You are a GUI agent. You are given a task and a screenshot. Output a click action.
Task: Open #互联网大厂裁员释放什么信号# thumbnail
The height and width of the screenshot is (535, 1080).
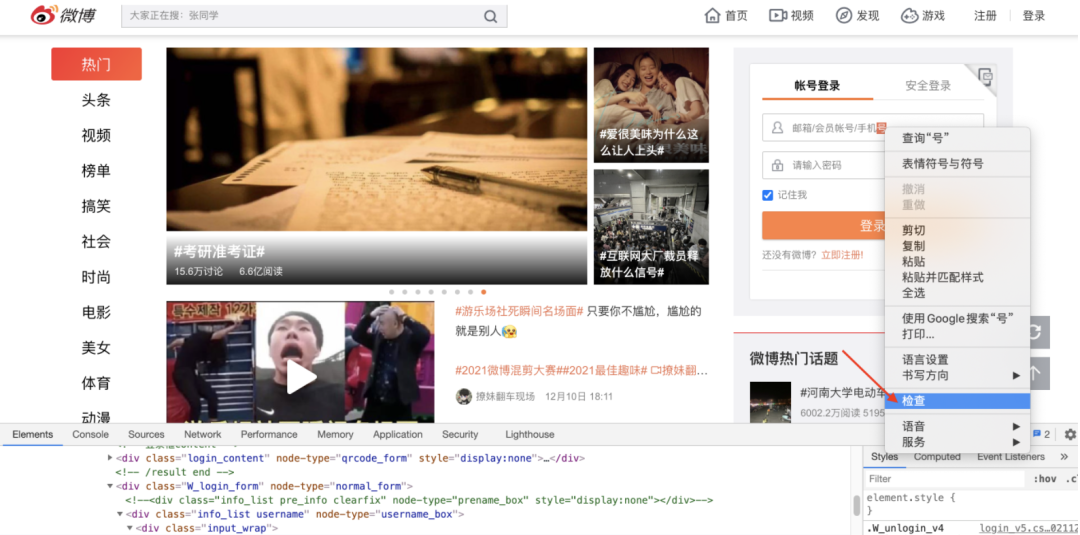point(651,227)
